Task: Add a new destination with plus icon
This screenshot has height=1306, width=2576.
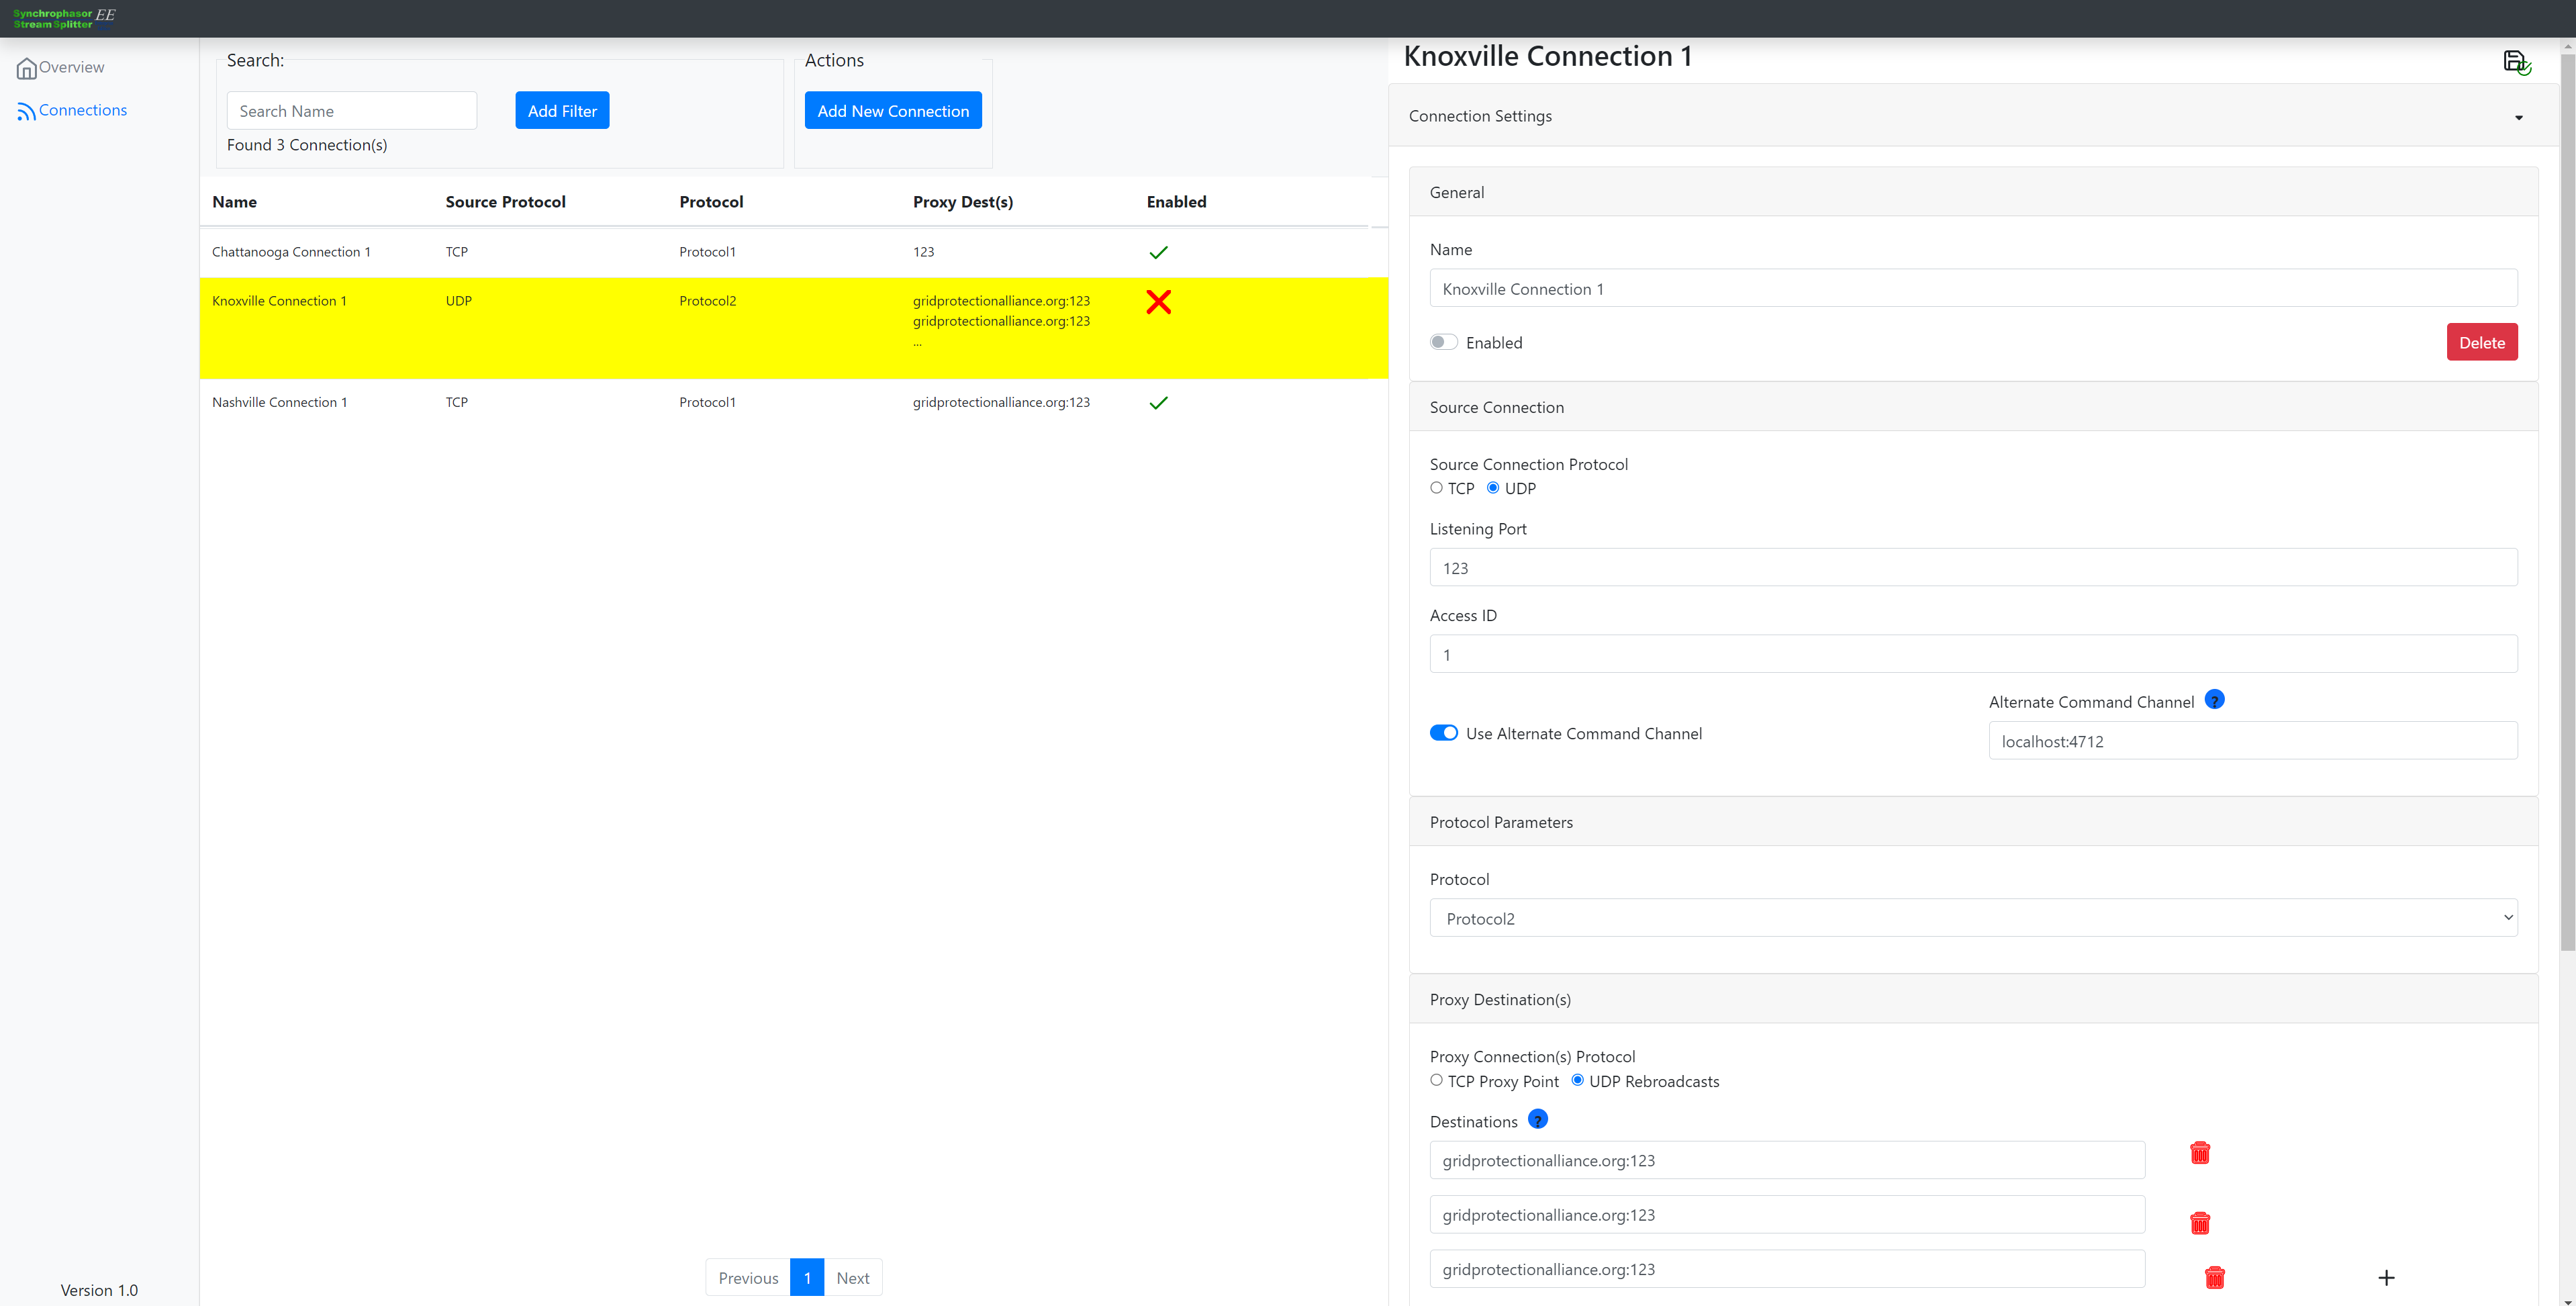Action: point(2386,1277)
